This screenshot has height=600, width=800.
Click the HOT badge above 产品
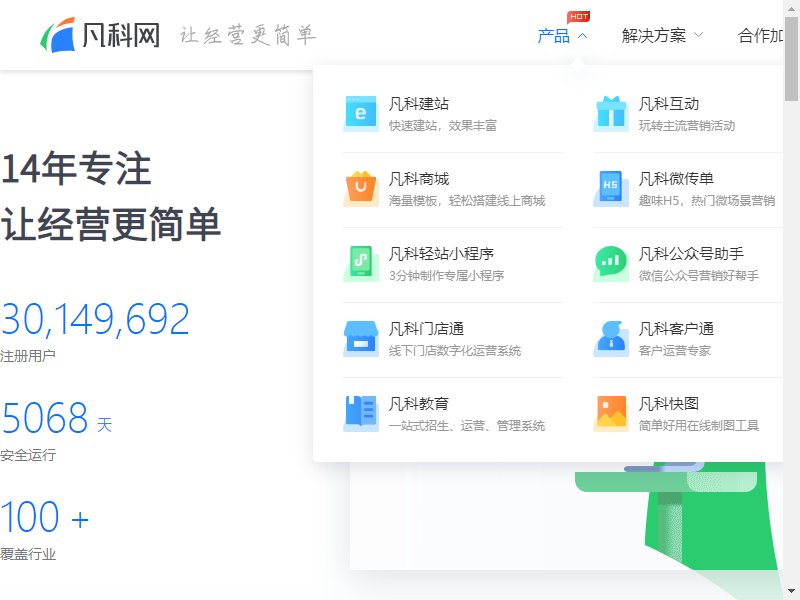pyautogui.click(x=578, y=17)
